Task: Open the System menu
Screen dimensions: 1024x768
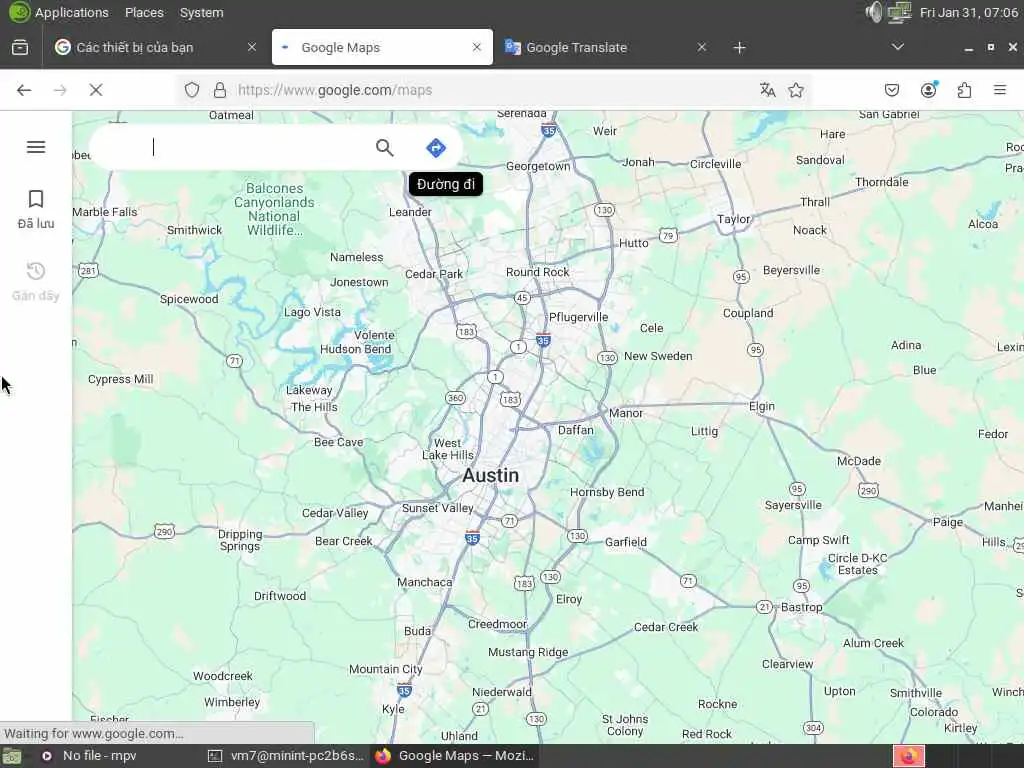Action: 201,12
